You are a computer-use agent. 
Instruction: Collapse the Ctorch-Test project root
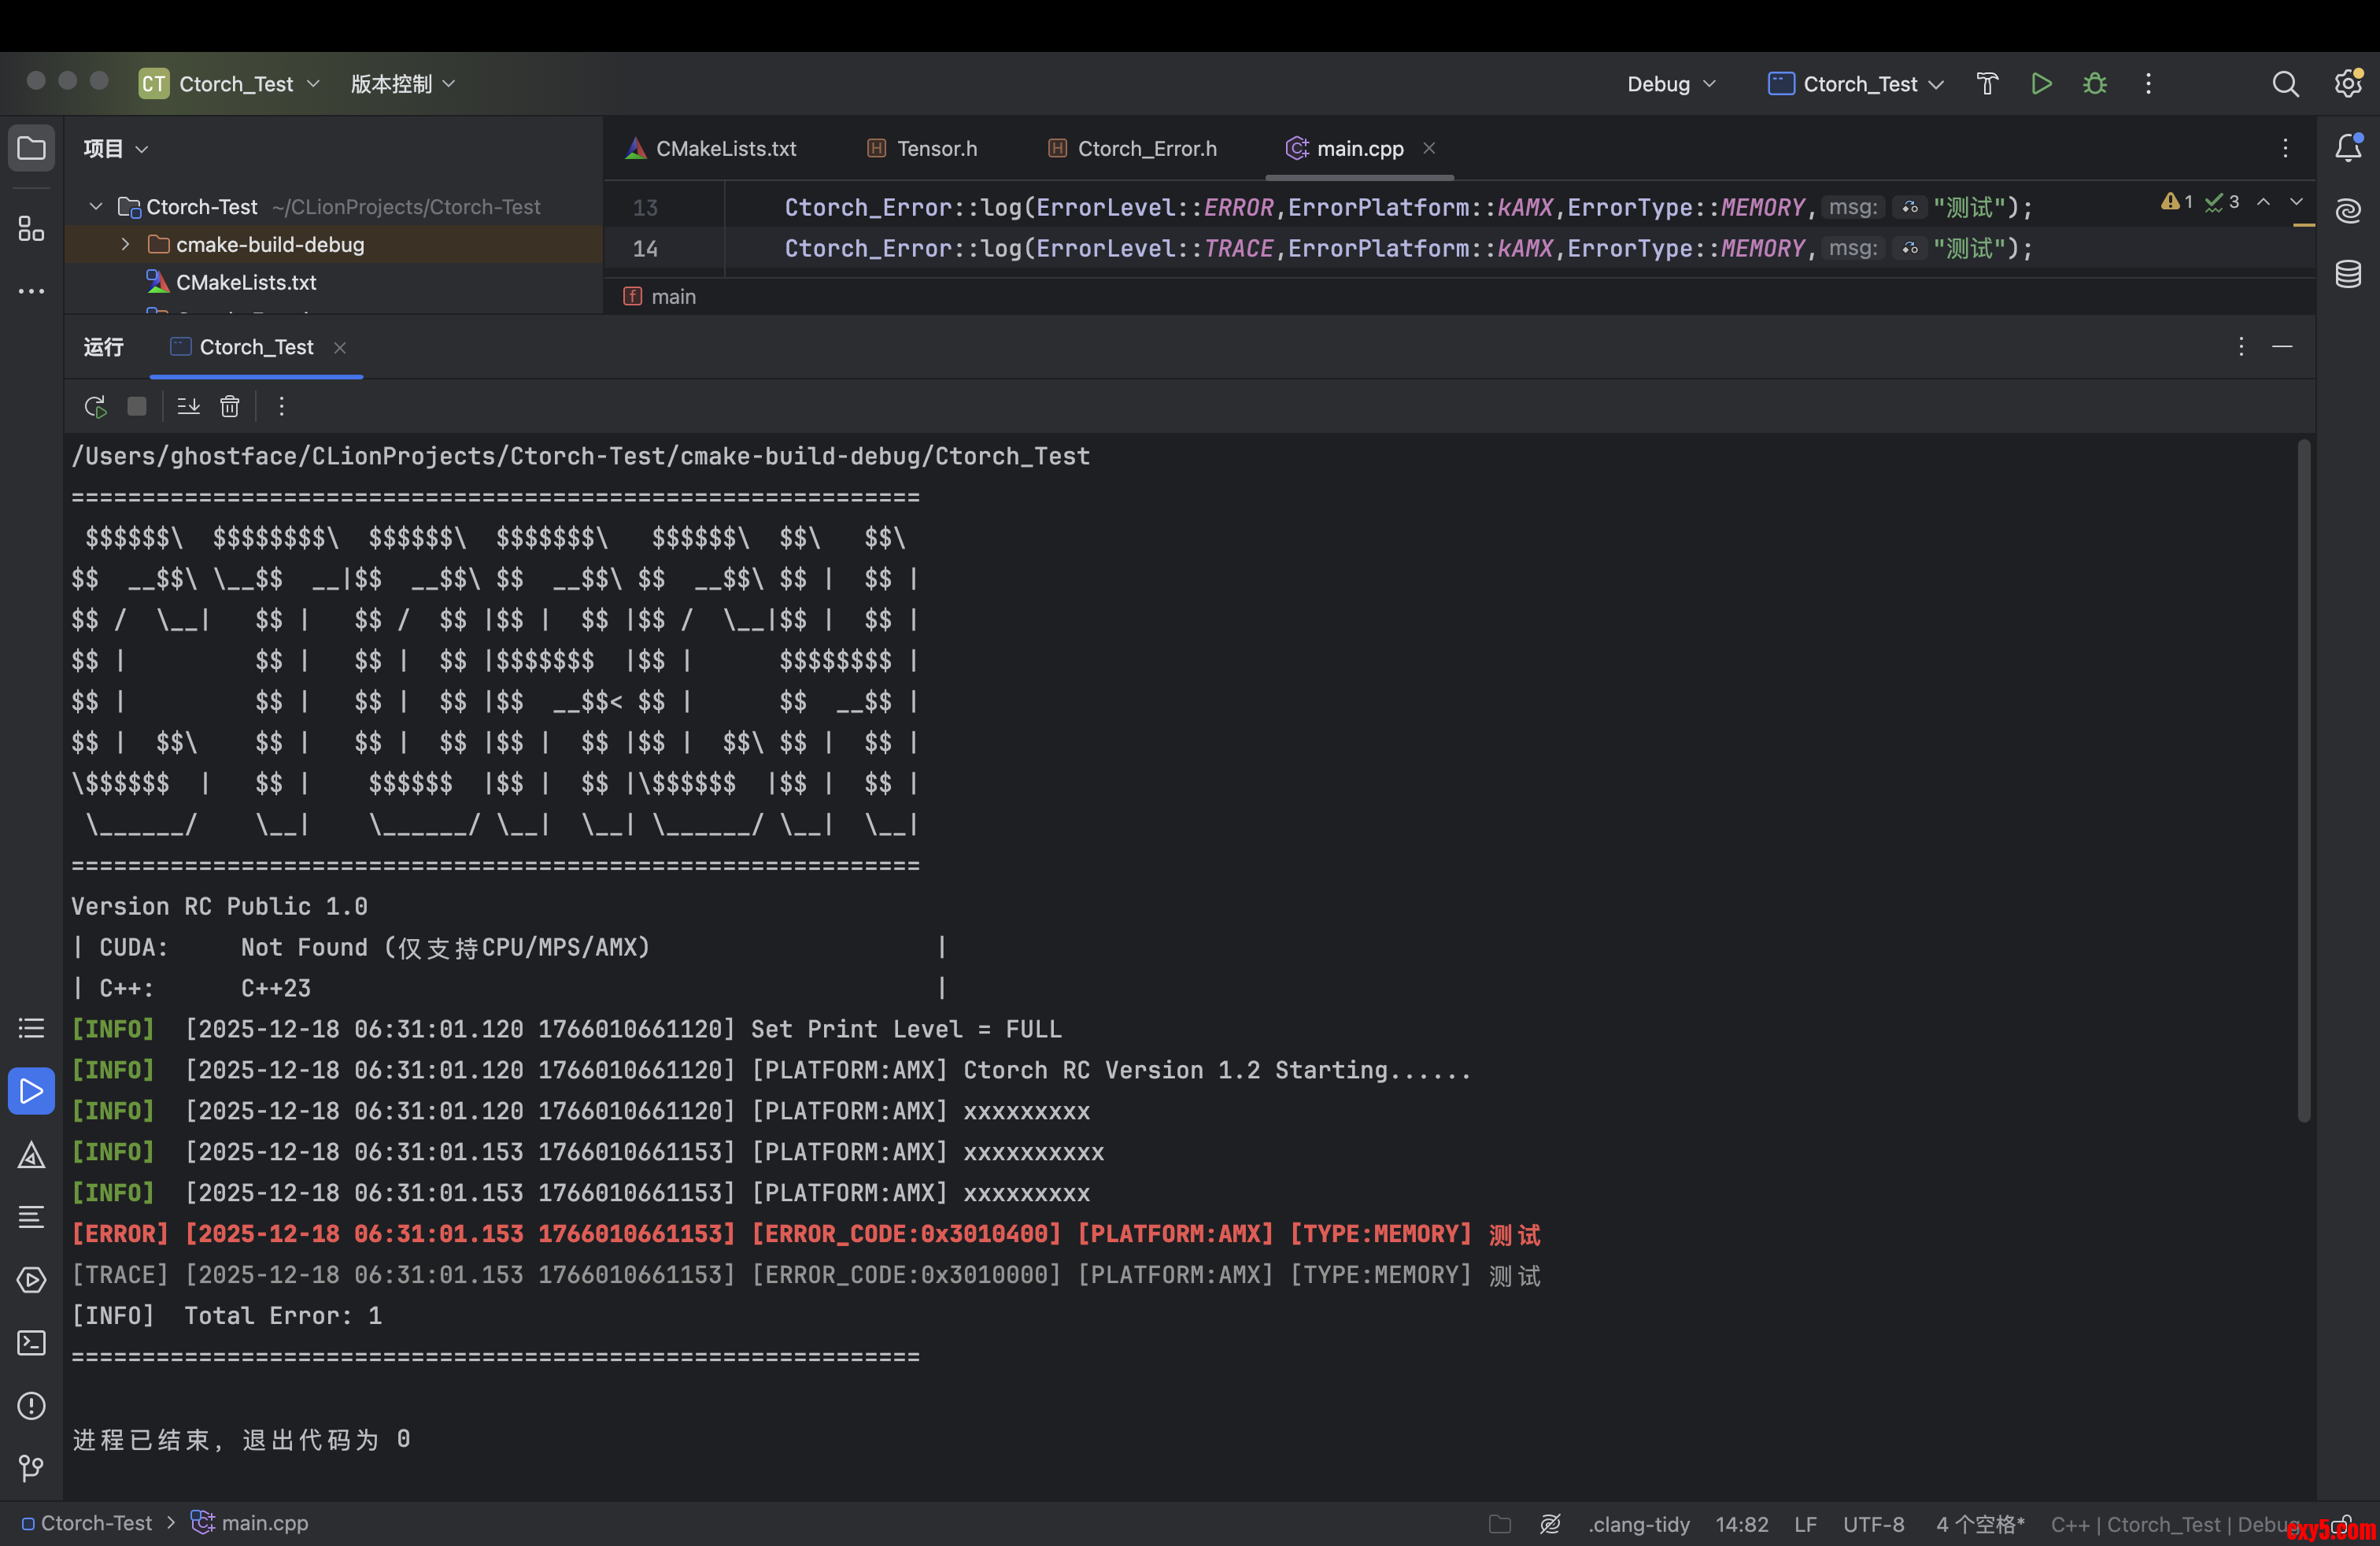(96, 207)
